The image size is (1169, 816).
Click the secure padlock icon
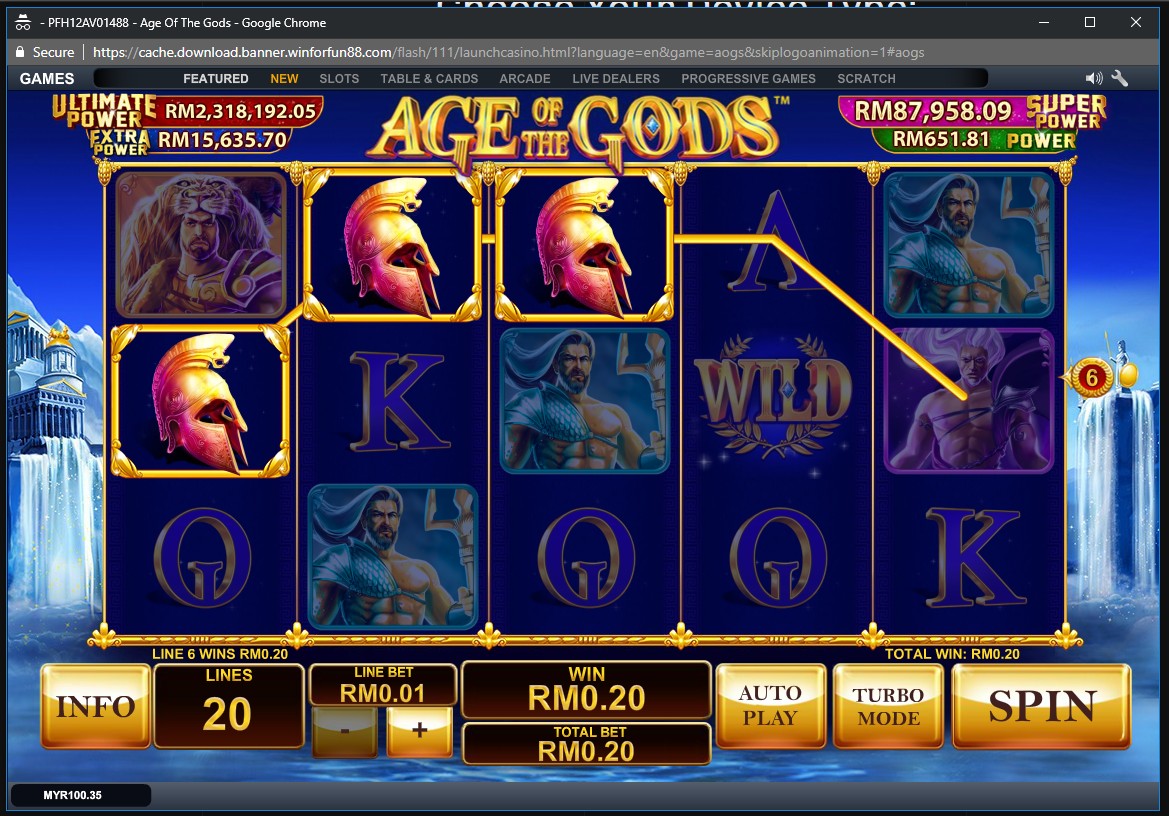point(20,52)
